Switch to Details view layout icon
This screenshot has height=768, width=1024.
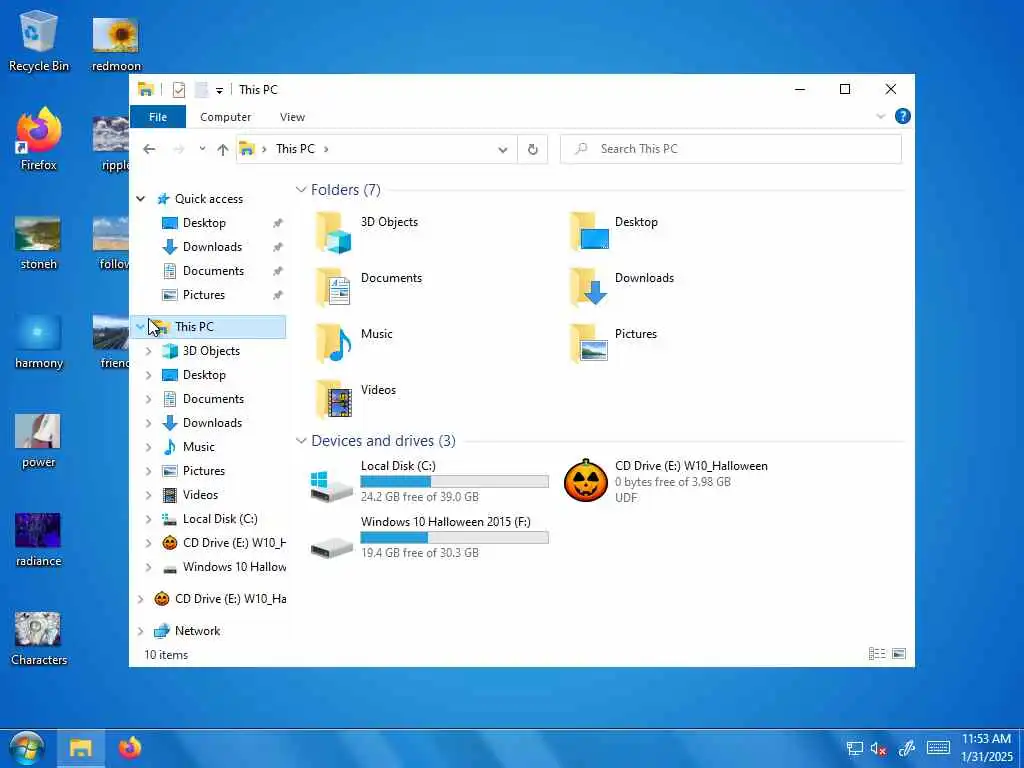click(877, 654)
